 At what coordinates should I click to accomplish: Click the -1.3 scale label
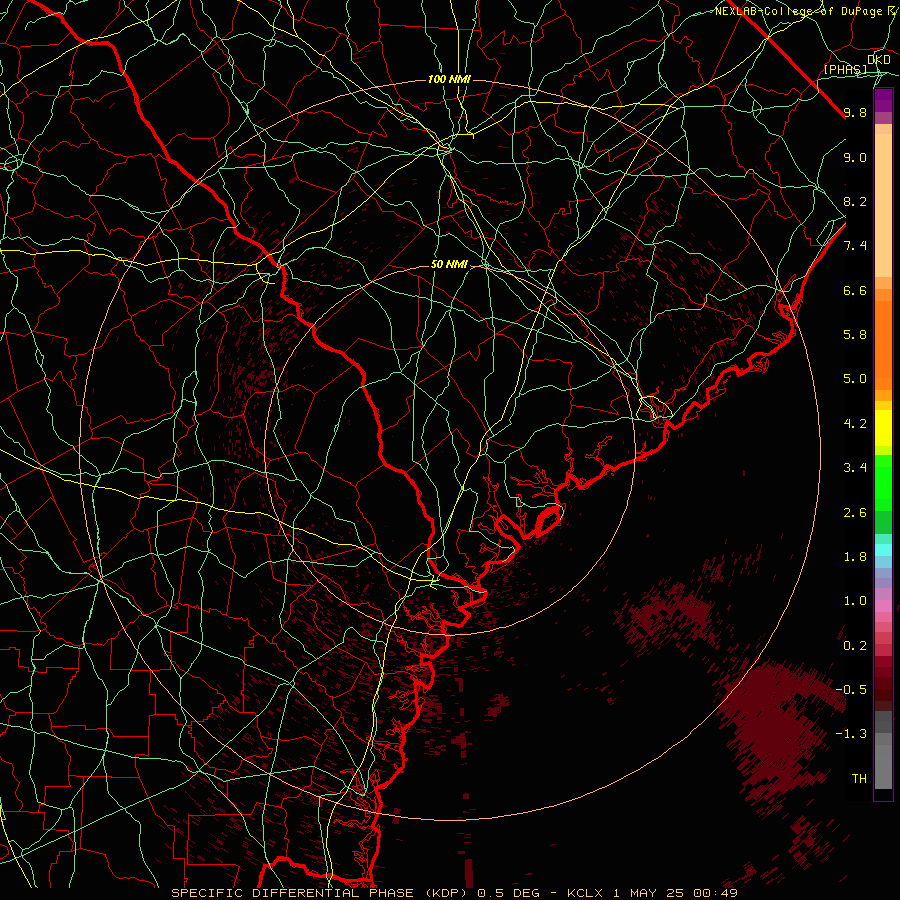pos(851,734)
